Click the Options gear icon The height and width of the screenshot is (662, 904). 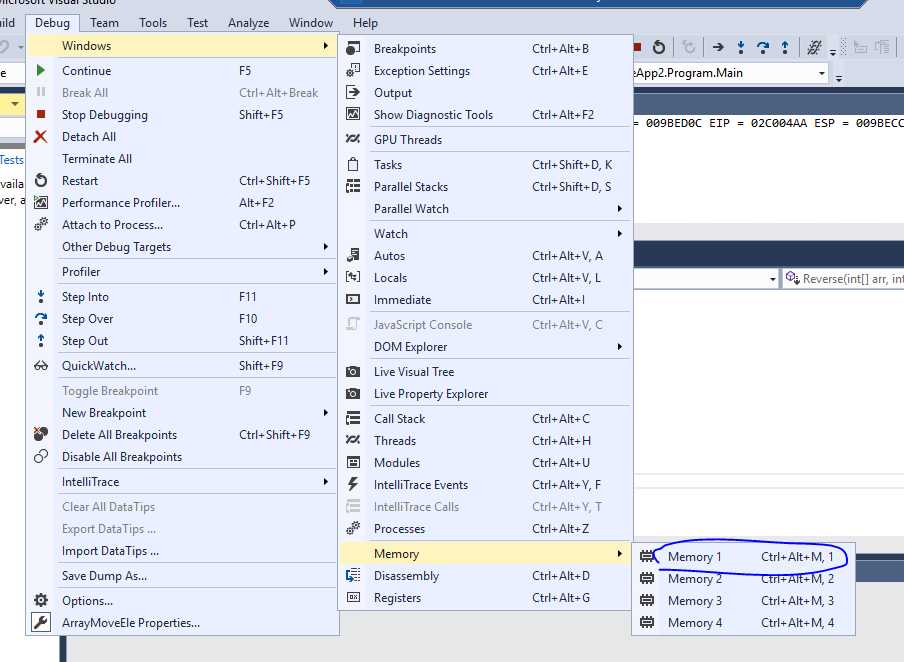tap(40, 600)
